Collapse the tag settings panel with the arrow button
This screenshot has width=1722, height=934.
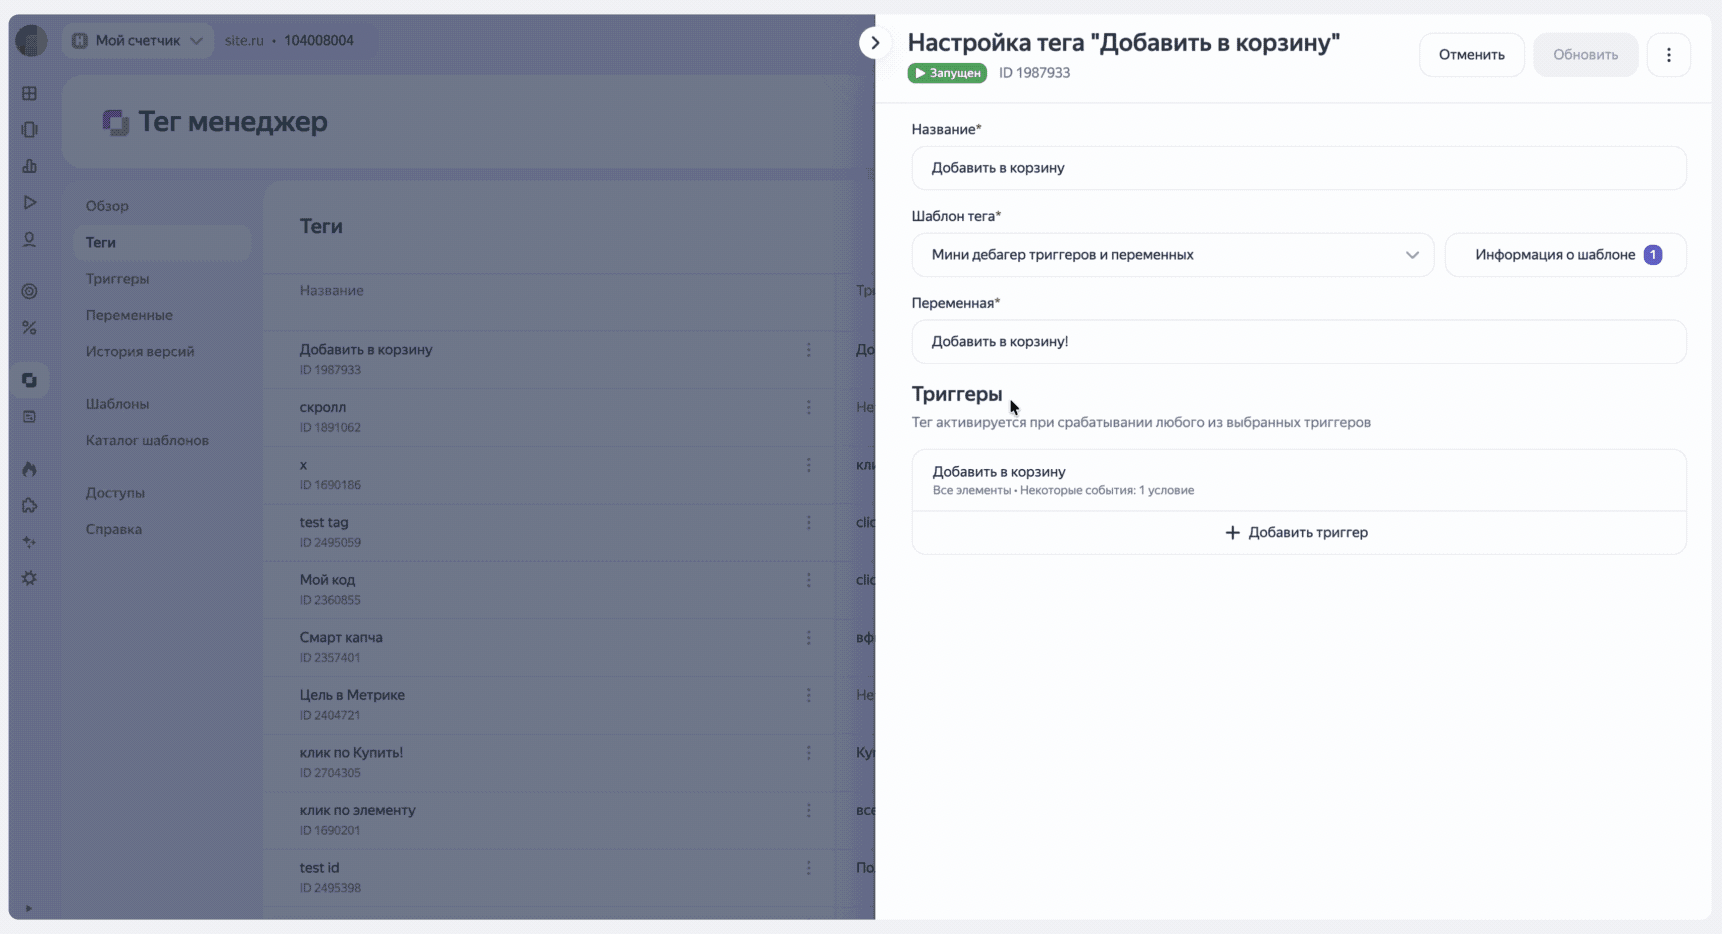875,43
